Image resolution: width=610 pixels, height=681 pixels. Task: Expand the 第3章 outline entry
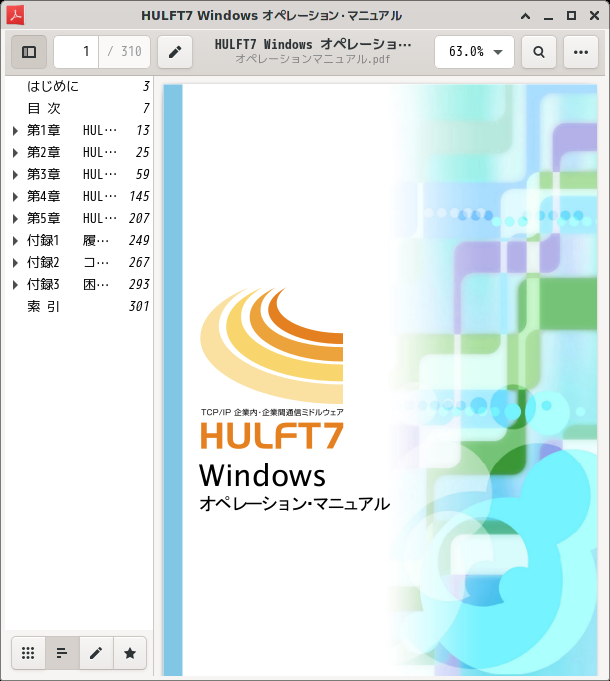[x=15, y=175]
